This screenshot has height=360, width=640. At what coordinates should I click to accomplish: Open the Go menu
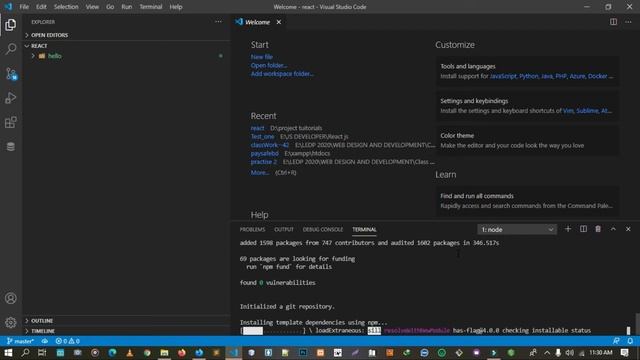coord(110,7)
